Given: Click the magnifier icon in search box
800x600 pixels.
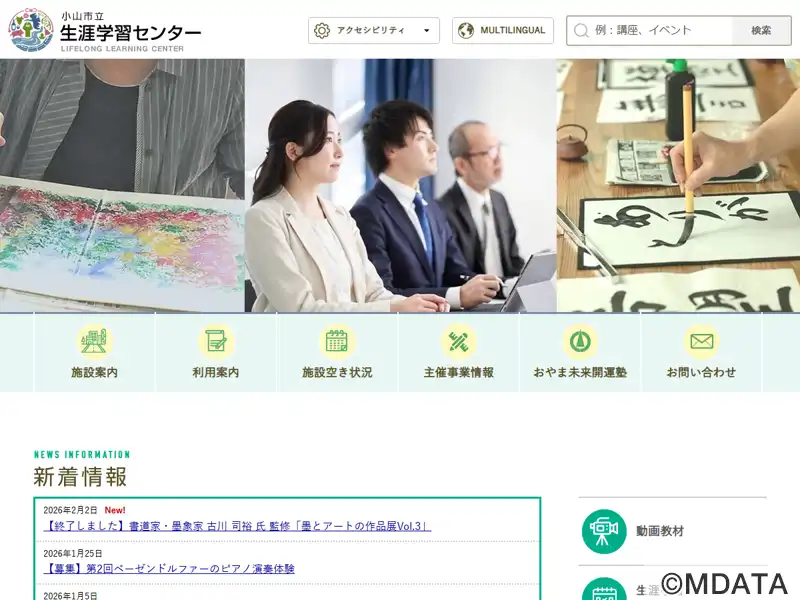Looking at the screenshot, I should (x=581, y=31).
